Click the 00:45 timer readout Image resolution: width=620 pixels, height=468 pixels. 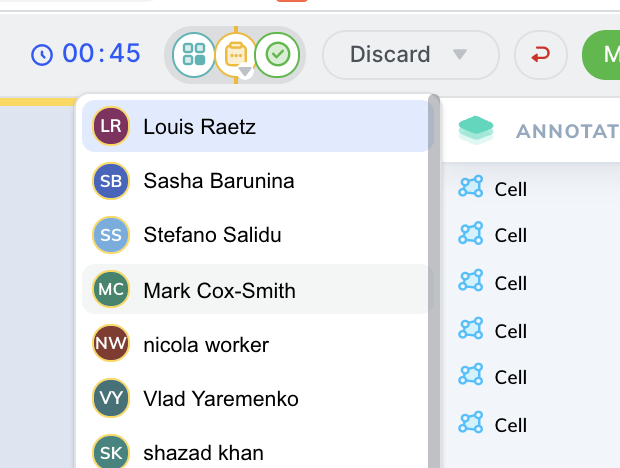pos(101,53)
